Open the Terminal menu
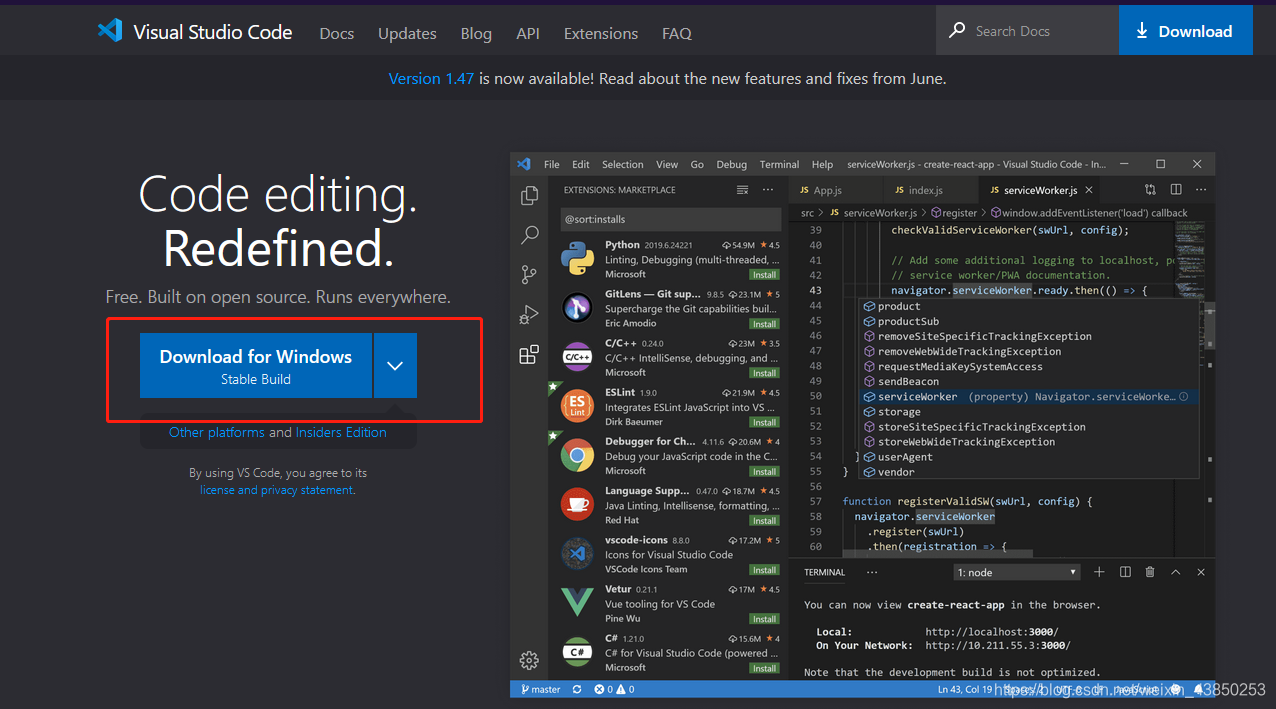This screenshot has height=709, width=1276. point(779,164)
